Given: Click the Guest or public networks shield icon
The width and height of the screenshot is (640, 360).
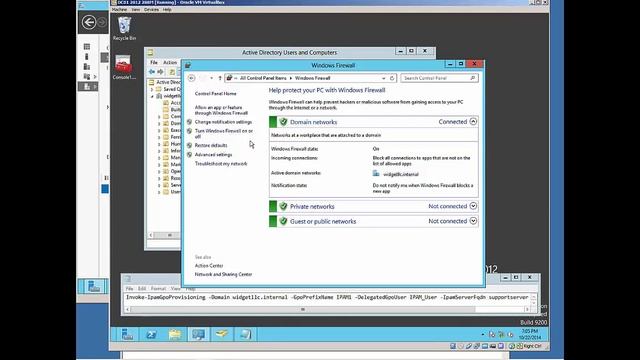Looking at the screenshot, I should click(x=283, y=221).
